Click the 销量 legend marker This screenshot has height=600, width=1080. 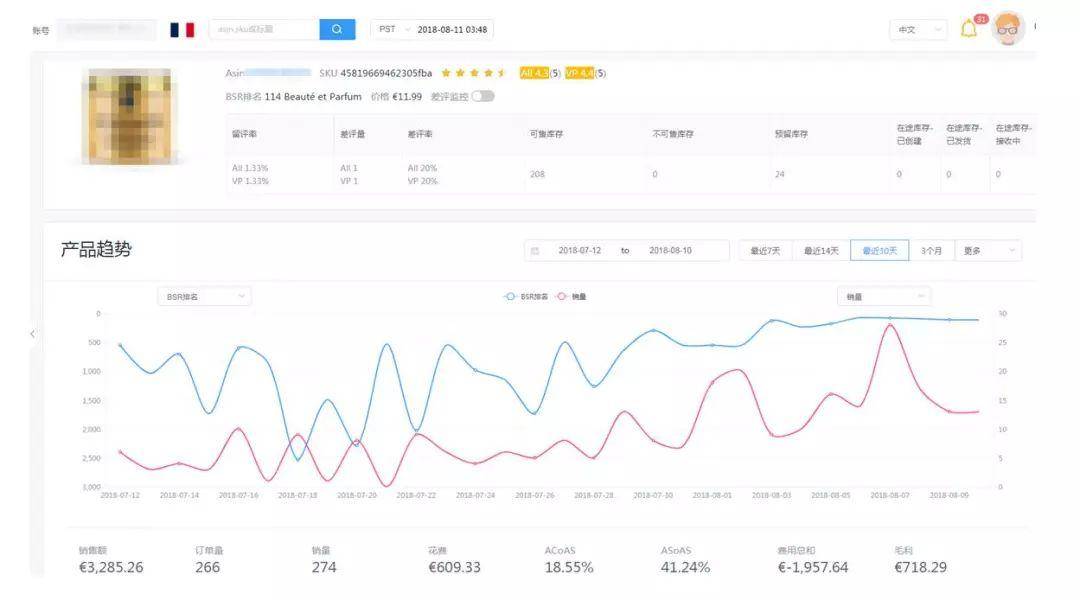(562, 297)
